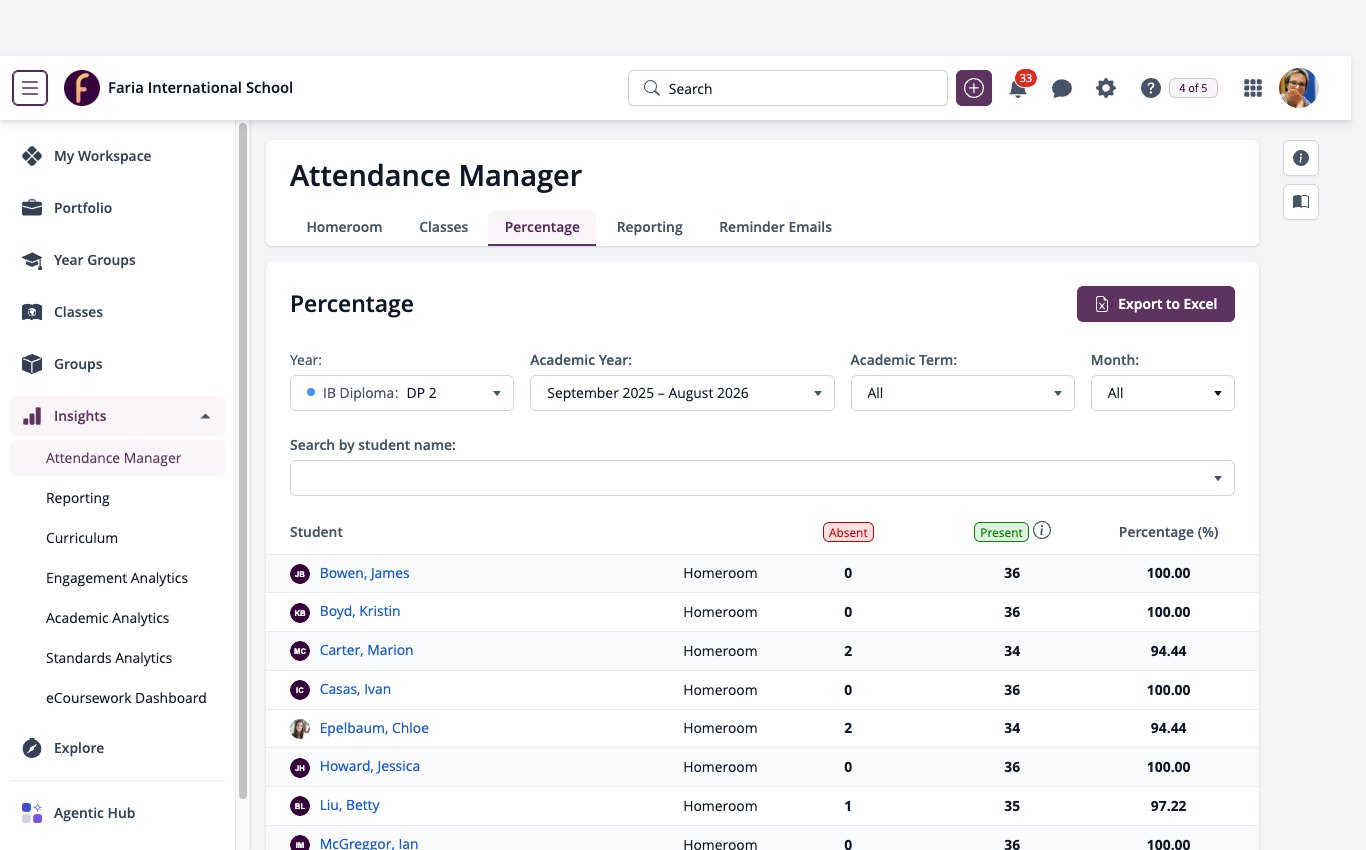Screen dimensions: 1366x850
Task: Open Reporting under Insights sidebar
Action: click(x=78, y=498)
